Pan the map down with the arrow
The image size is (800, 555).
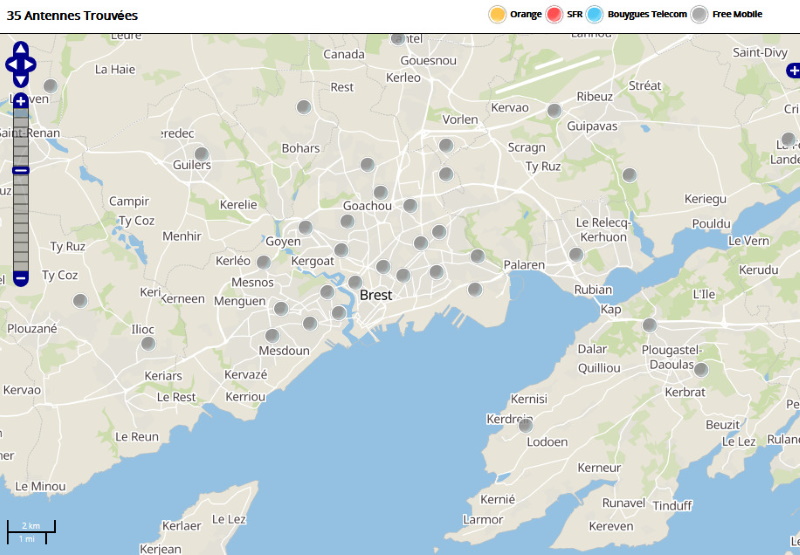pyautogui.click(x=20, y=81)
